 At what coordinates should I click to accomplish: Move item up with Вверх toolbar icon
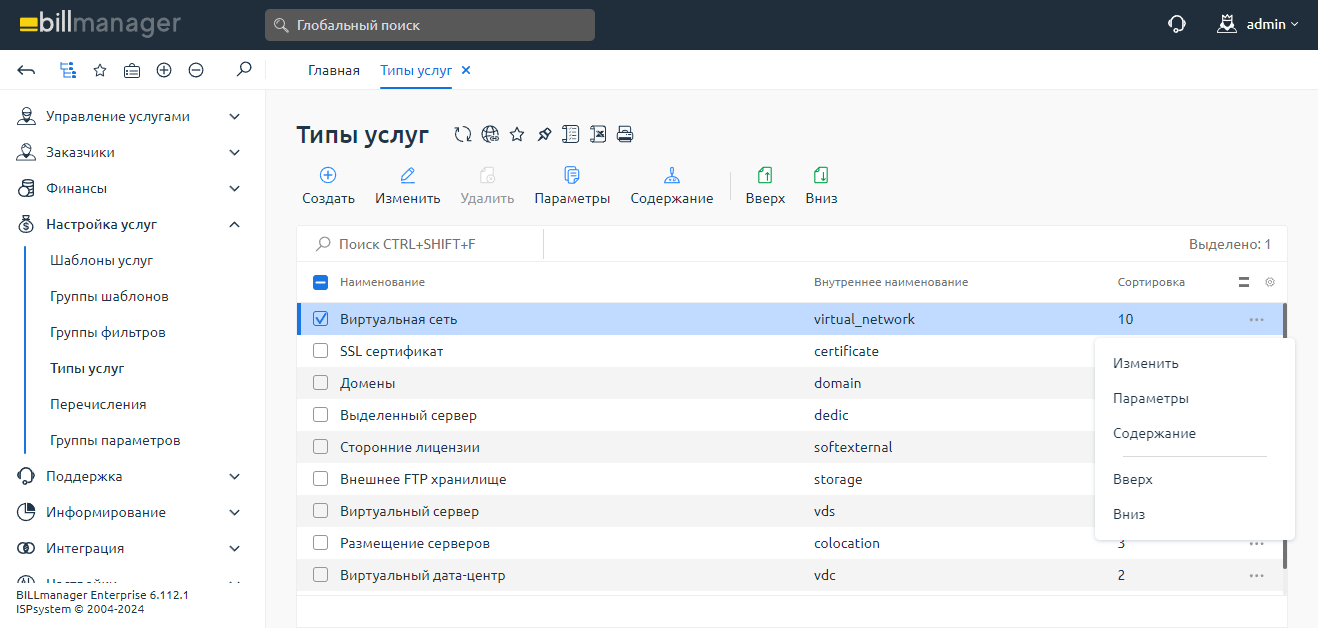pos(765,185)
